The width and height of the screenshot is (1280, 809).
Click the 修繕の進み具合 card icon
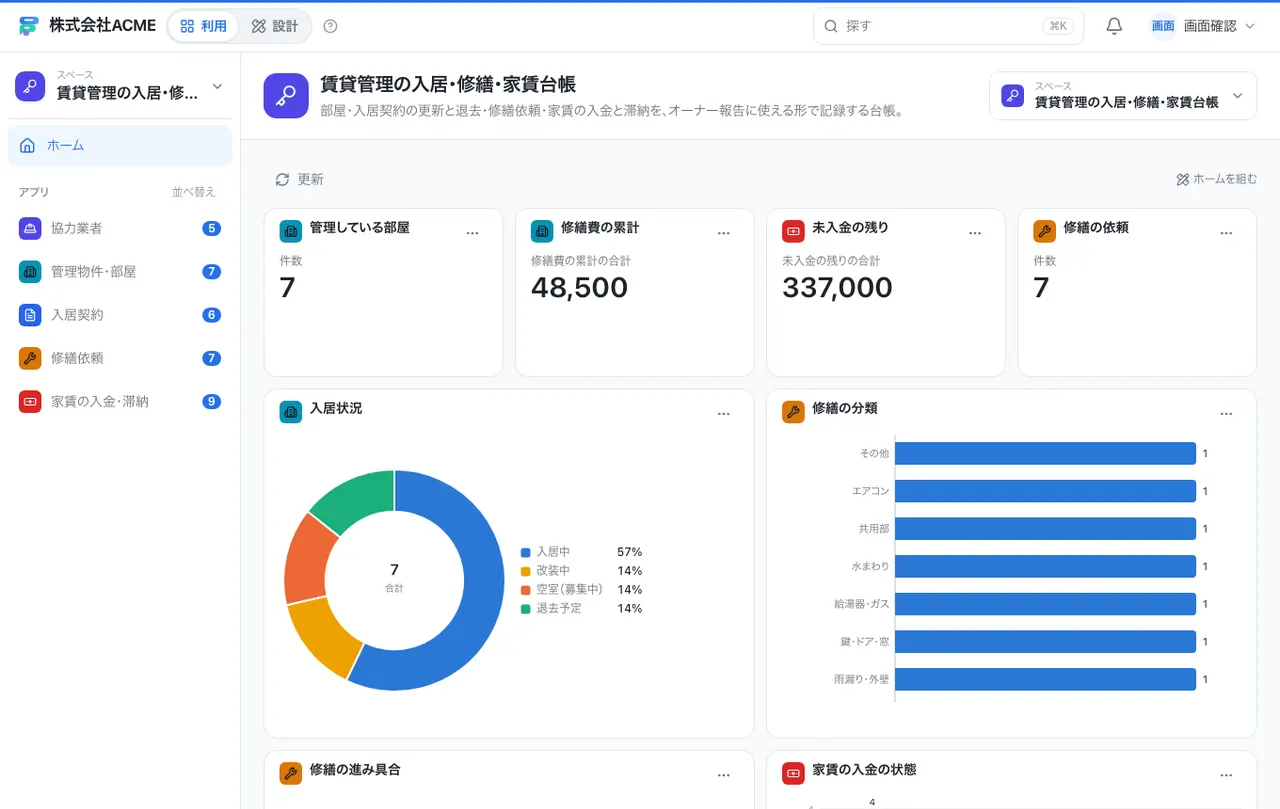(291, 773)
